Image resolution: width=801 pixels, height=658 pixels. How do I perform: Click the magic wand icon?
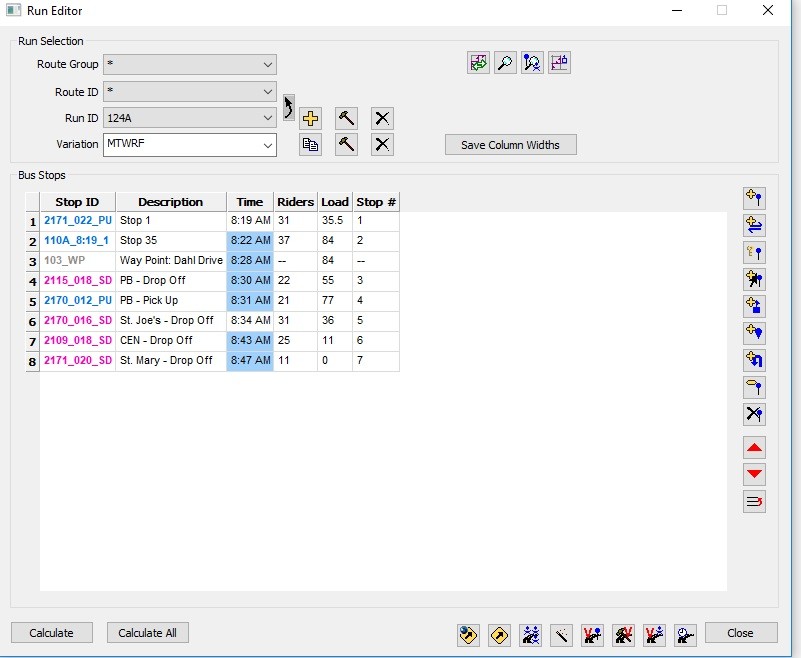(x=561, y=635)
